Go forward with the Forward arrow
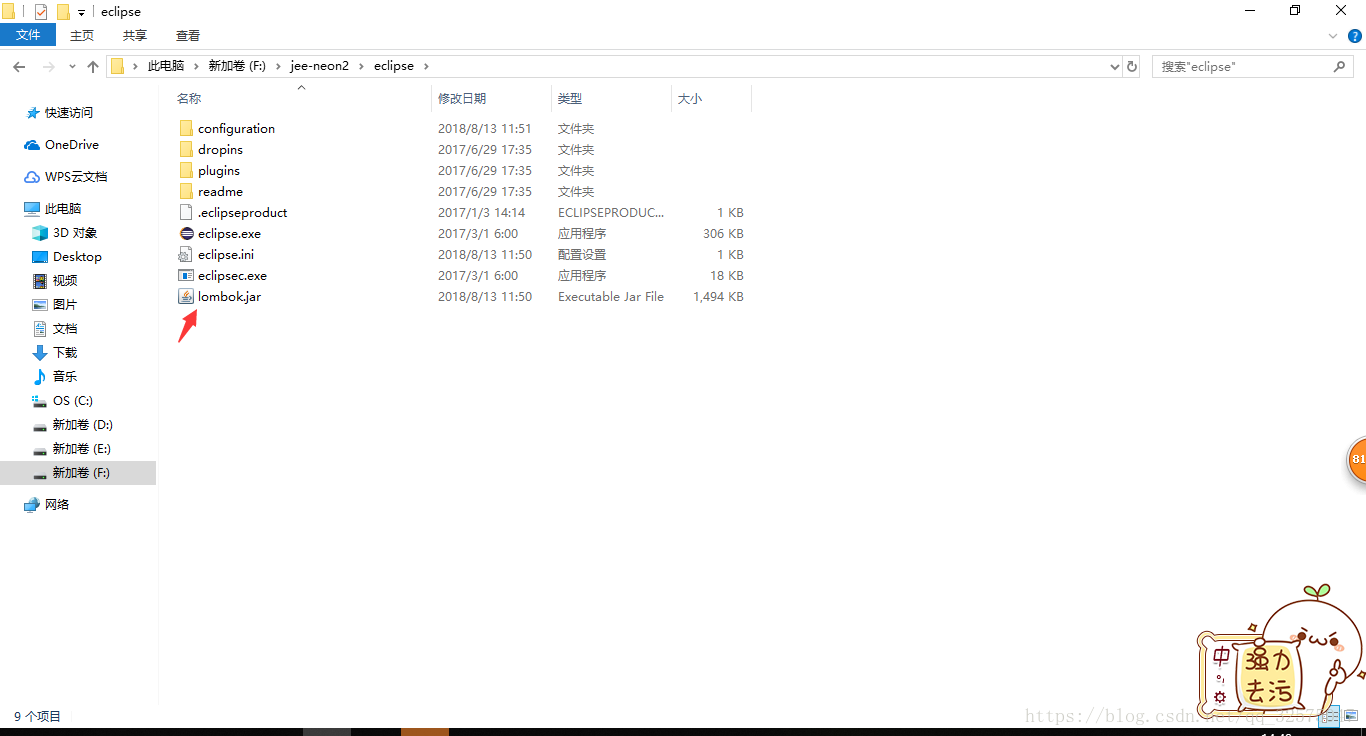Screen dimensions: 1366x736 (x=48, y=67)
